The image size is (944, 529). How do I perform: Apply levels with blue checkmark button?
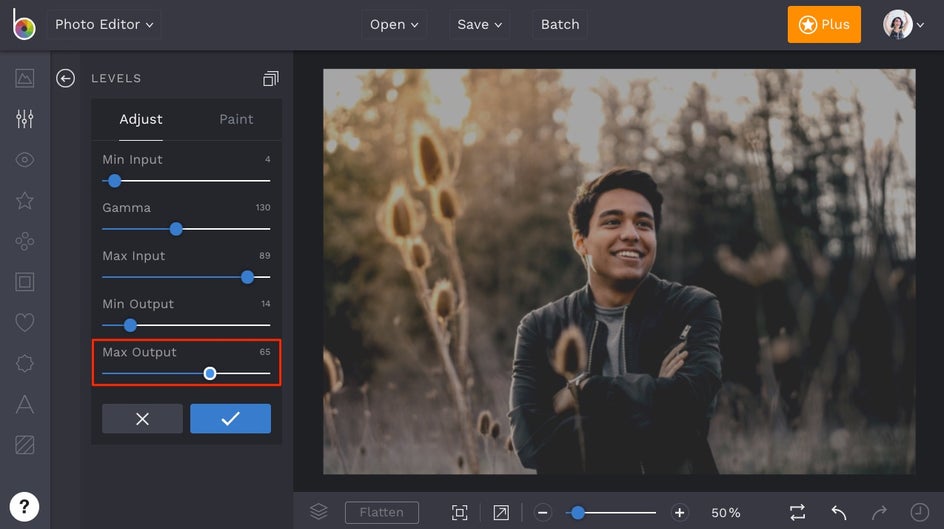click(x=230, y=419)
